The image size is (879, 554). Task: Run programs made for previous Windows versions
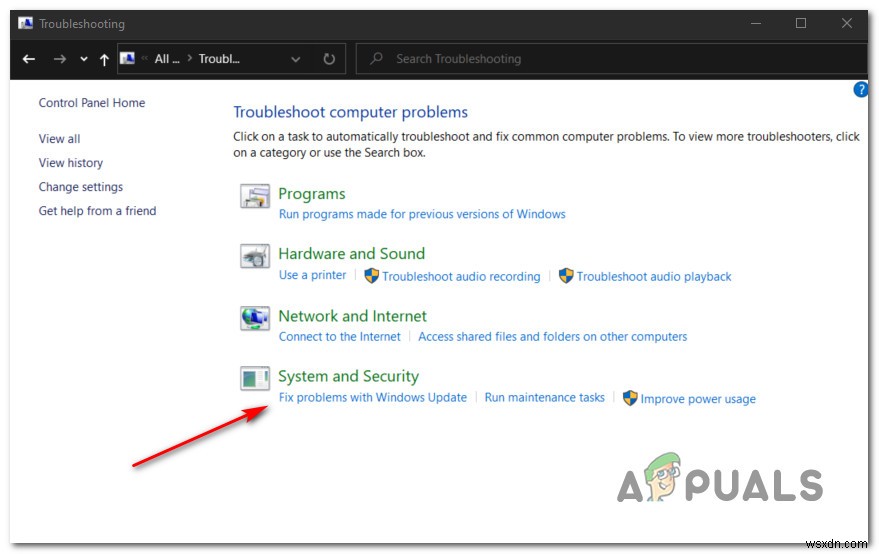click(422, 214)
